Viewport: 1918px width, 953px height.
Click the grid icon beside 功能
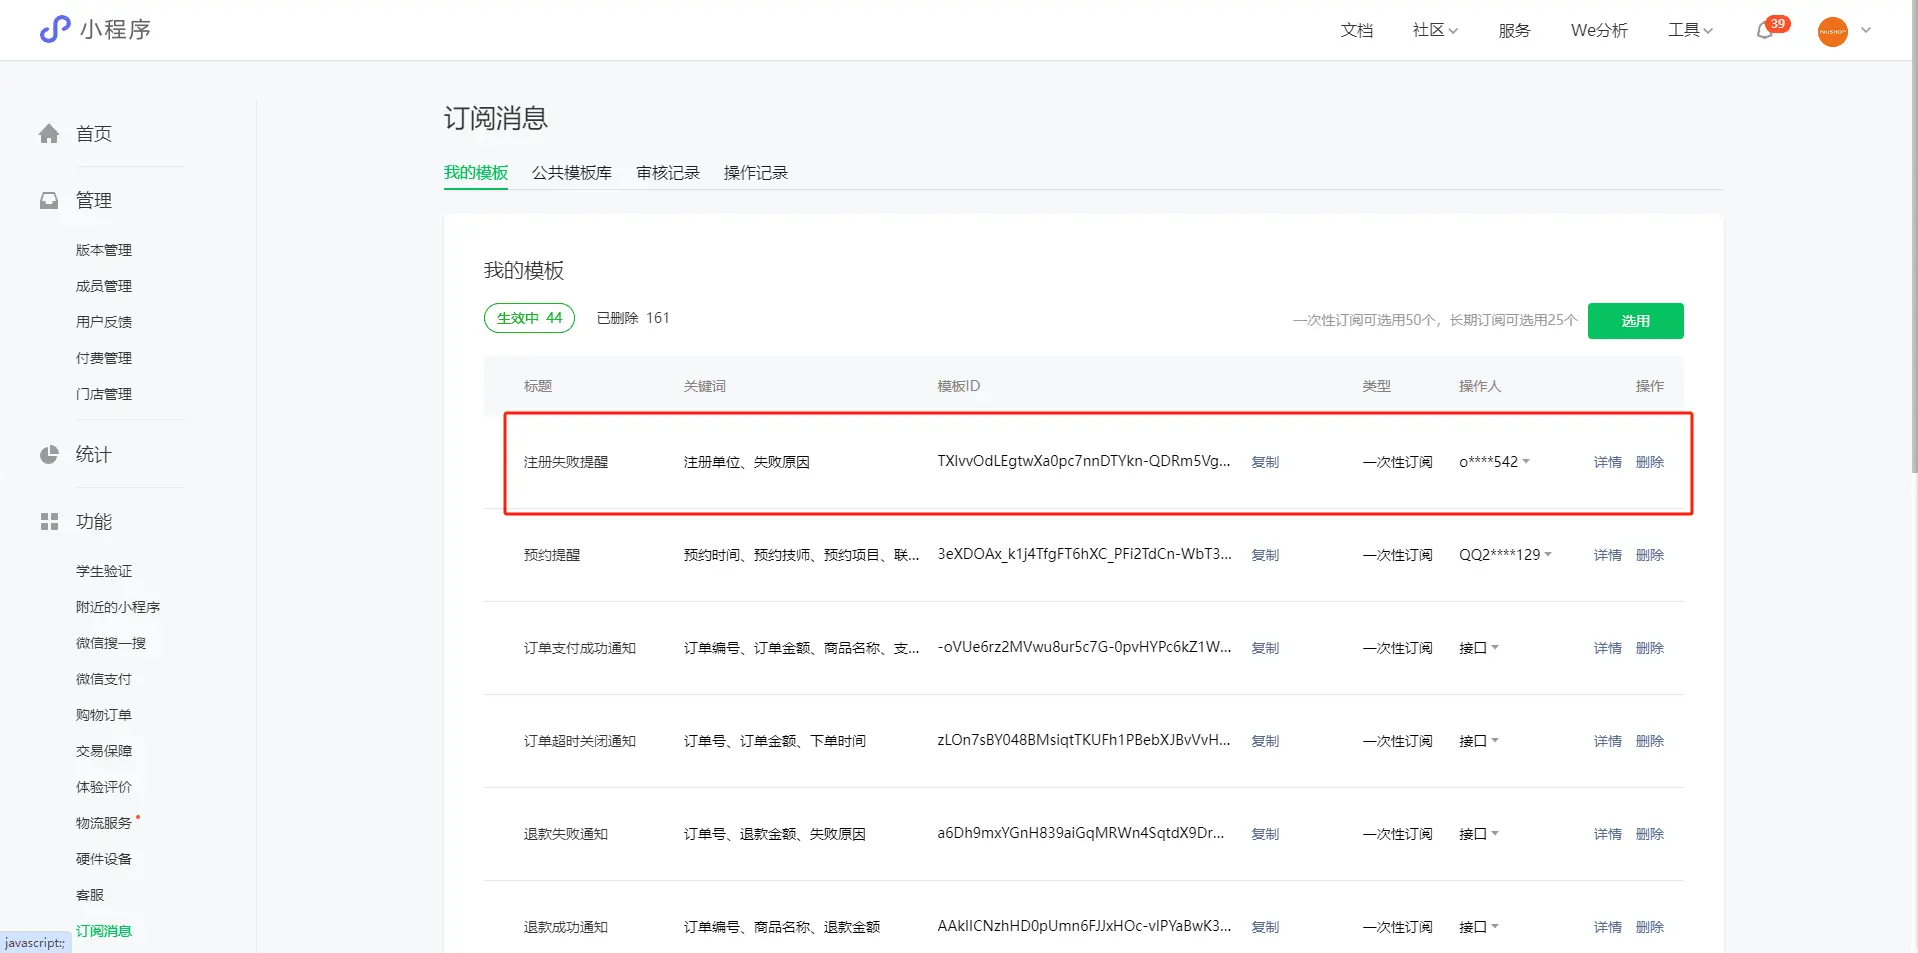point(49,522)
